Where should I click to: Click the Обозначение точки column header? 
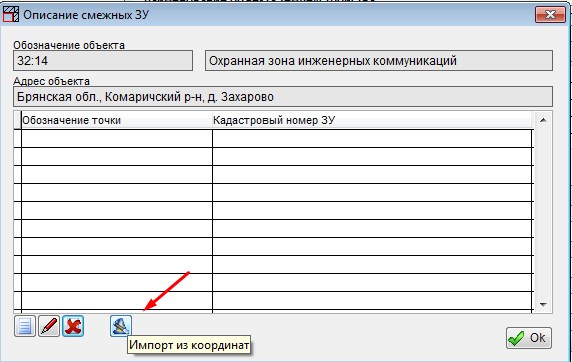click(x=117, y=120)
